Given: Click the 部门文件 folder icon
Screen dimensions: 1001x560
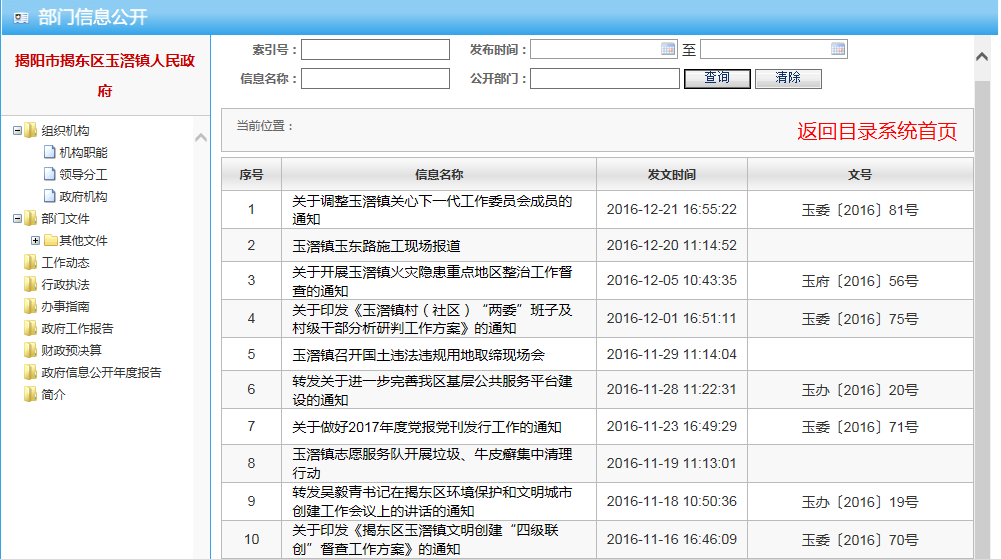Looking at the screenshot, I should pos(30,218).
